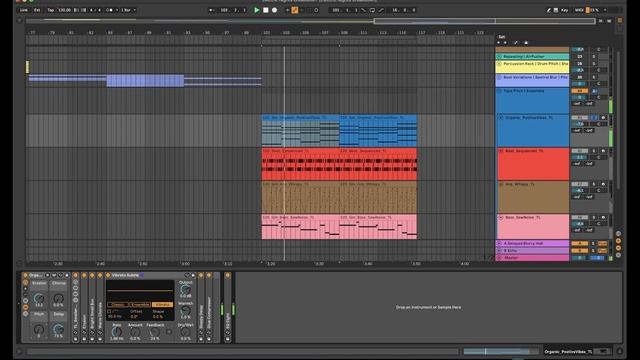Image resolution: width=640 pixels, height=360 pixels.
Task: Switch Vibrato Subtle device to Chorus mode
Action: coord(118,304)
